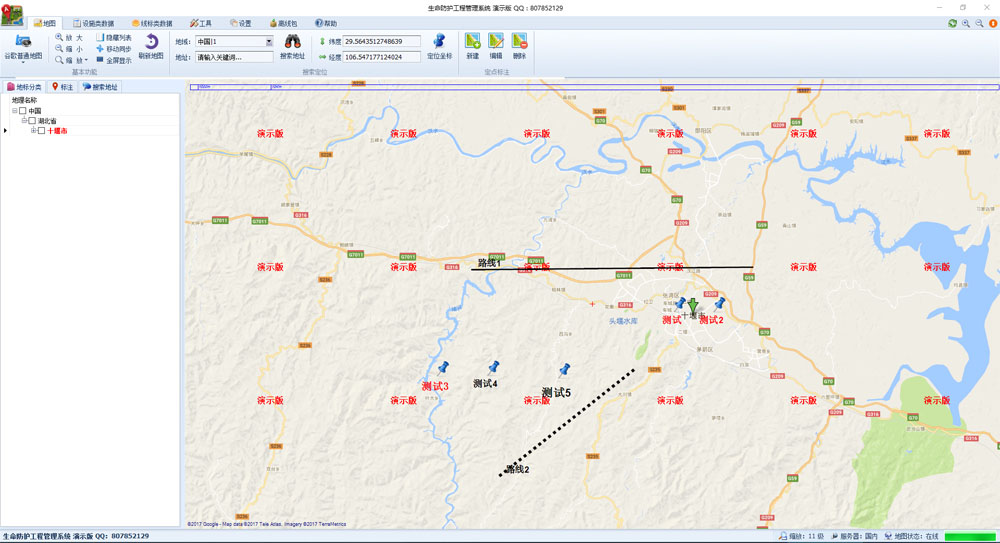Image resolution: width=1000 pixels, height=543 pixels.
Task: Click the 删除 marker delete icon
Action: pyautogui.click(x=519, y=42)
